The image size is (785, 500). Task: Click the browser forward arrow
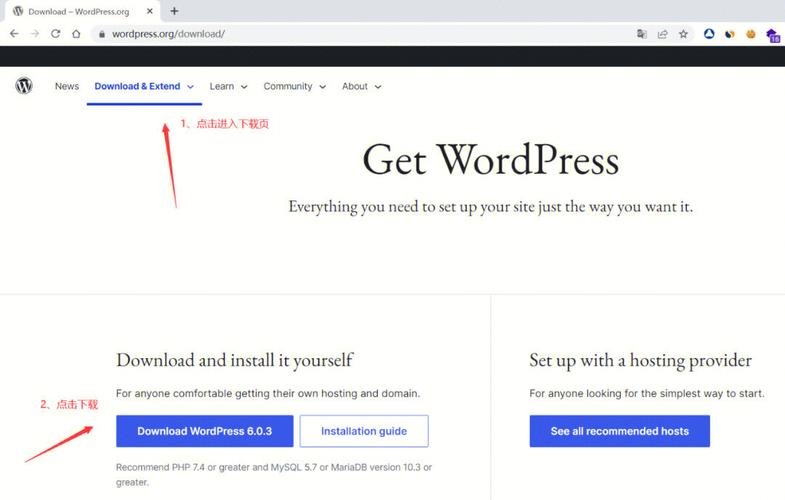[35, 34]
